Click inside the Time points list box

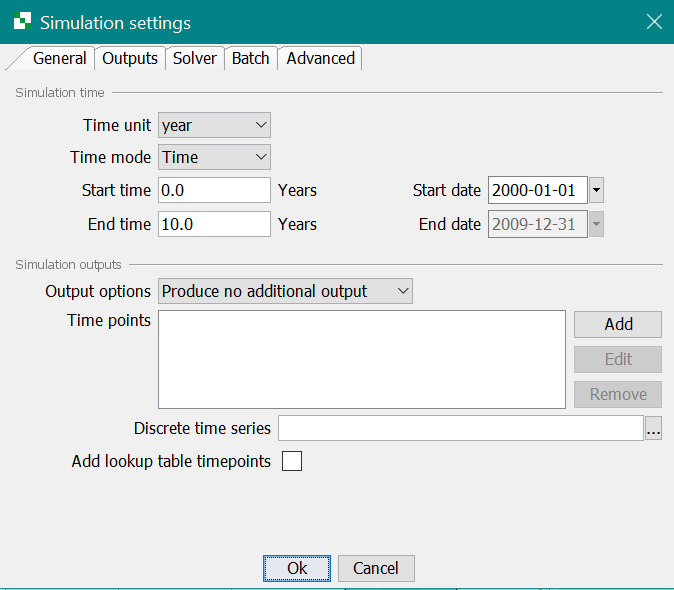tap(362, 359)
